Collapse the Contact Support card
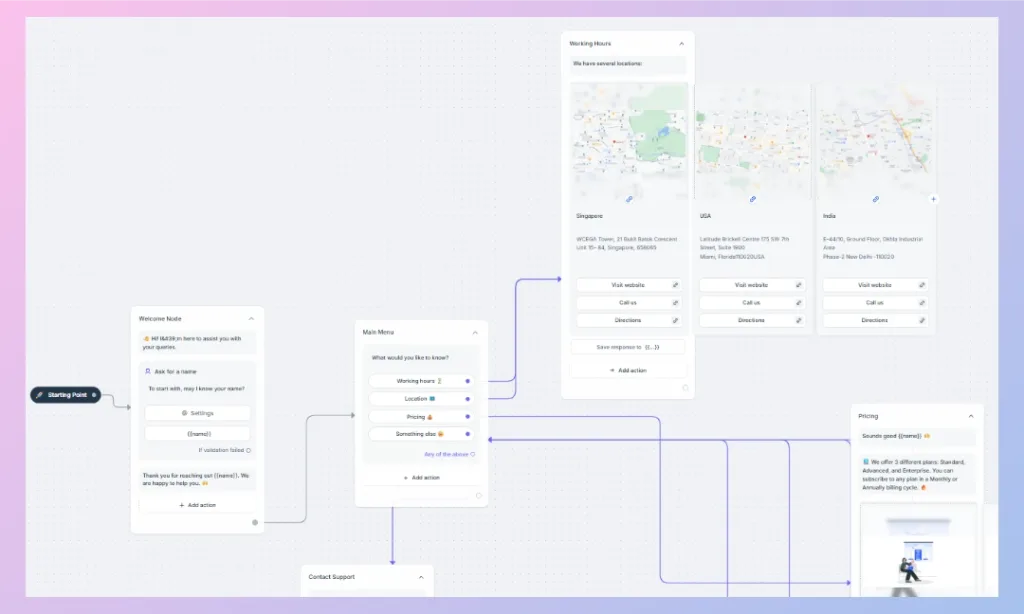The width and height of the screenshot is (1024, 614). click(421, 577)
